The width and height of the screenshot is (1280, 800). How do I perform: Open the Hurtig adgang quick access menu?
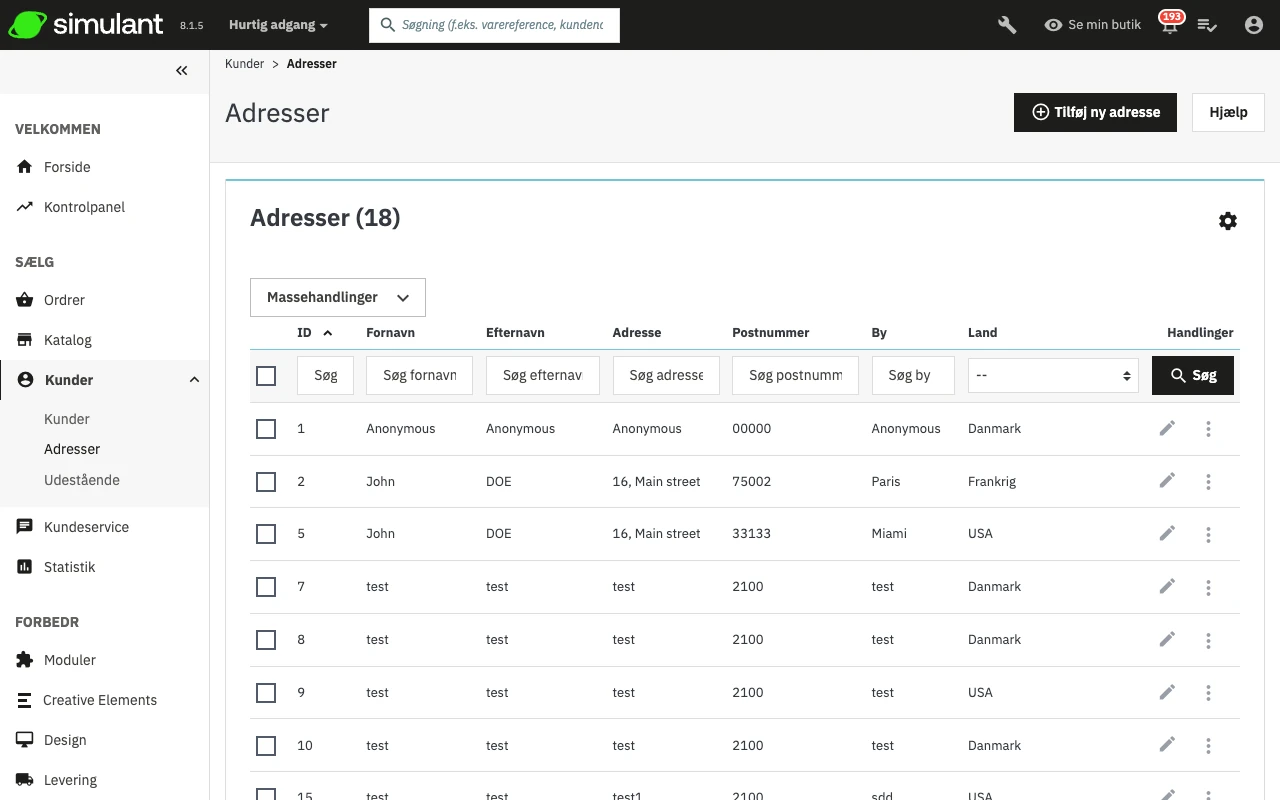(277, 25)
